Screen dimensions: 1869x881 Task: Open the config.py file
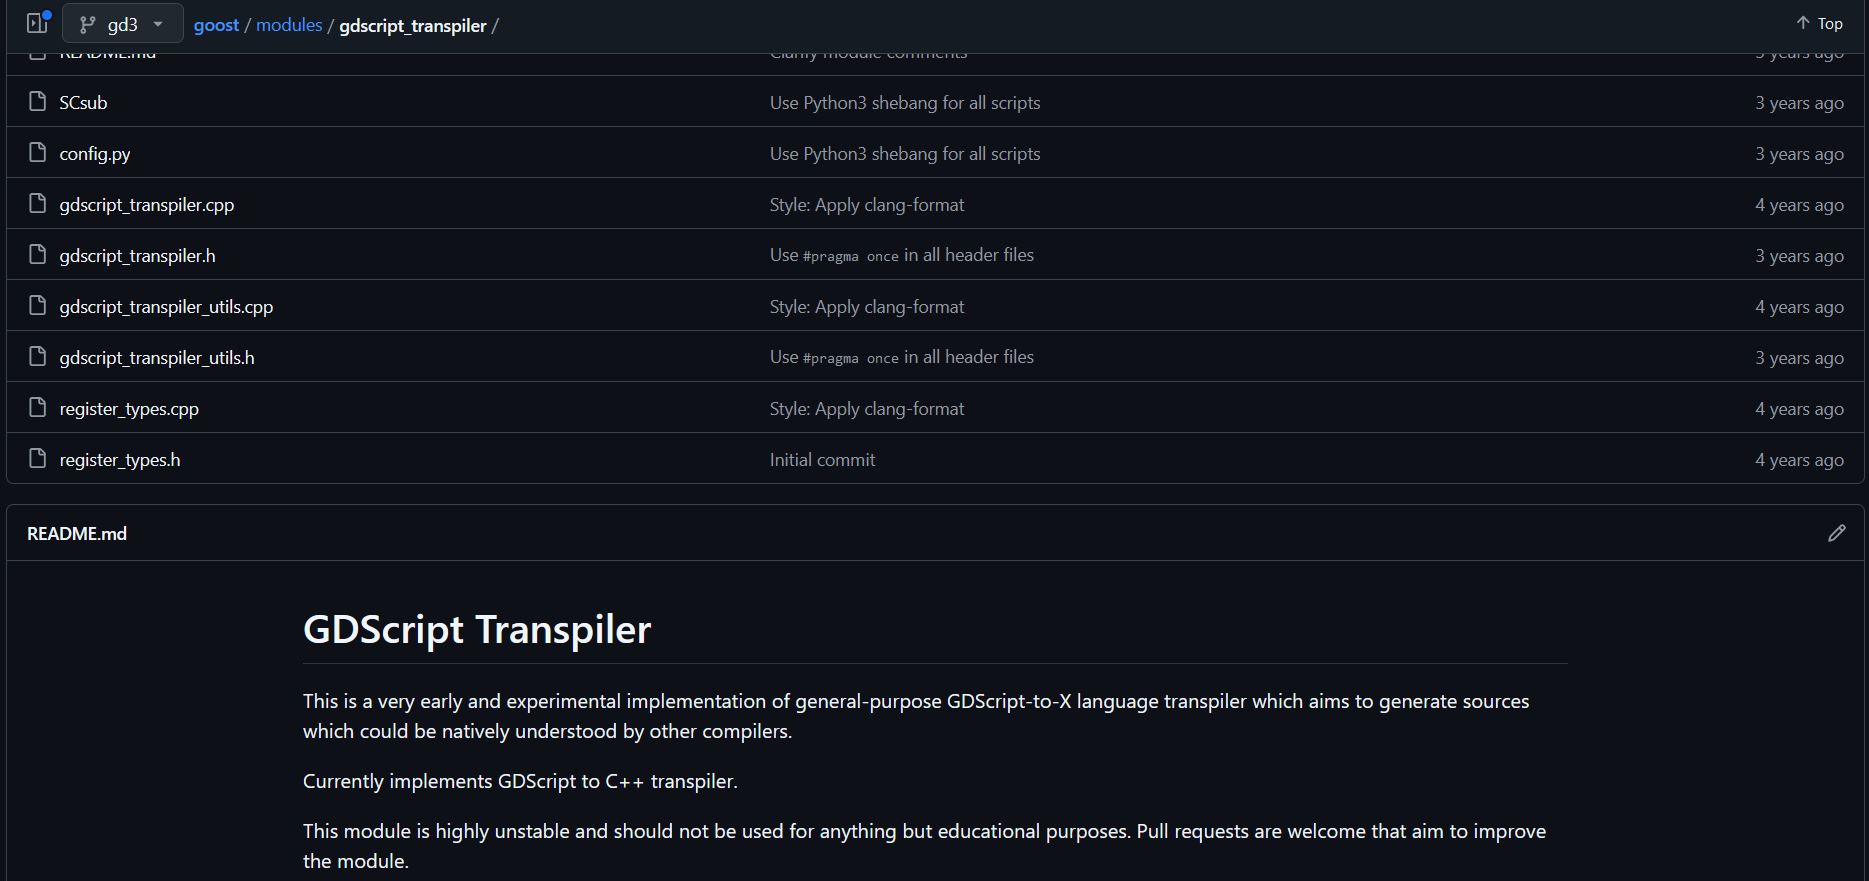tap(95, 154)
